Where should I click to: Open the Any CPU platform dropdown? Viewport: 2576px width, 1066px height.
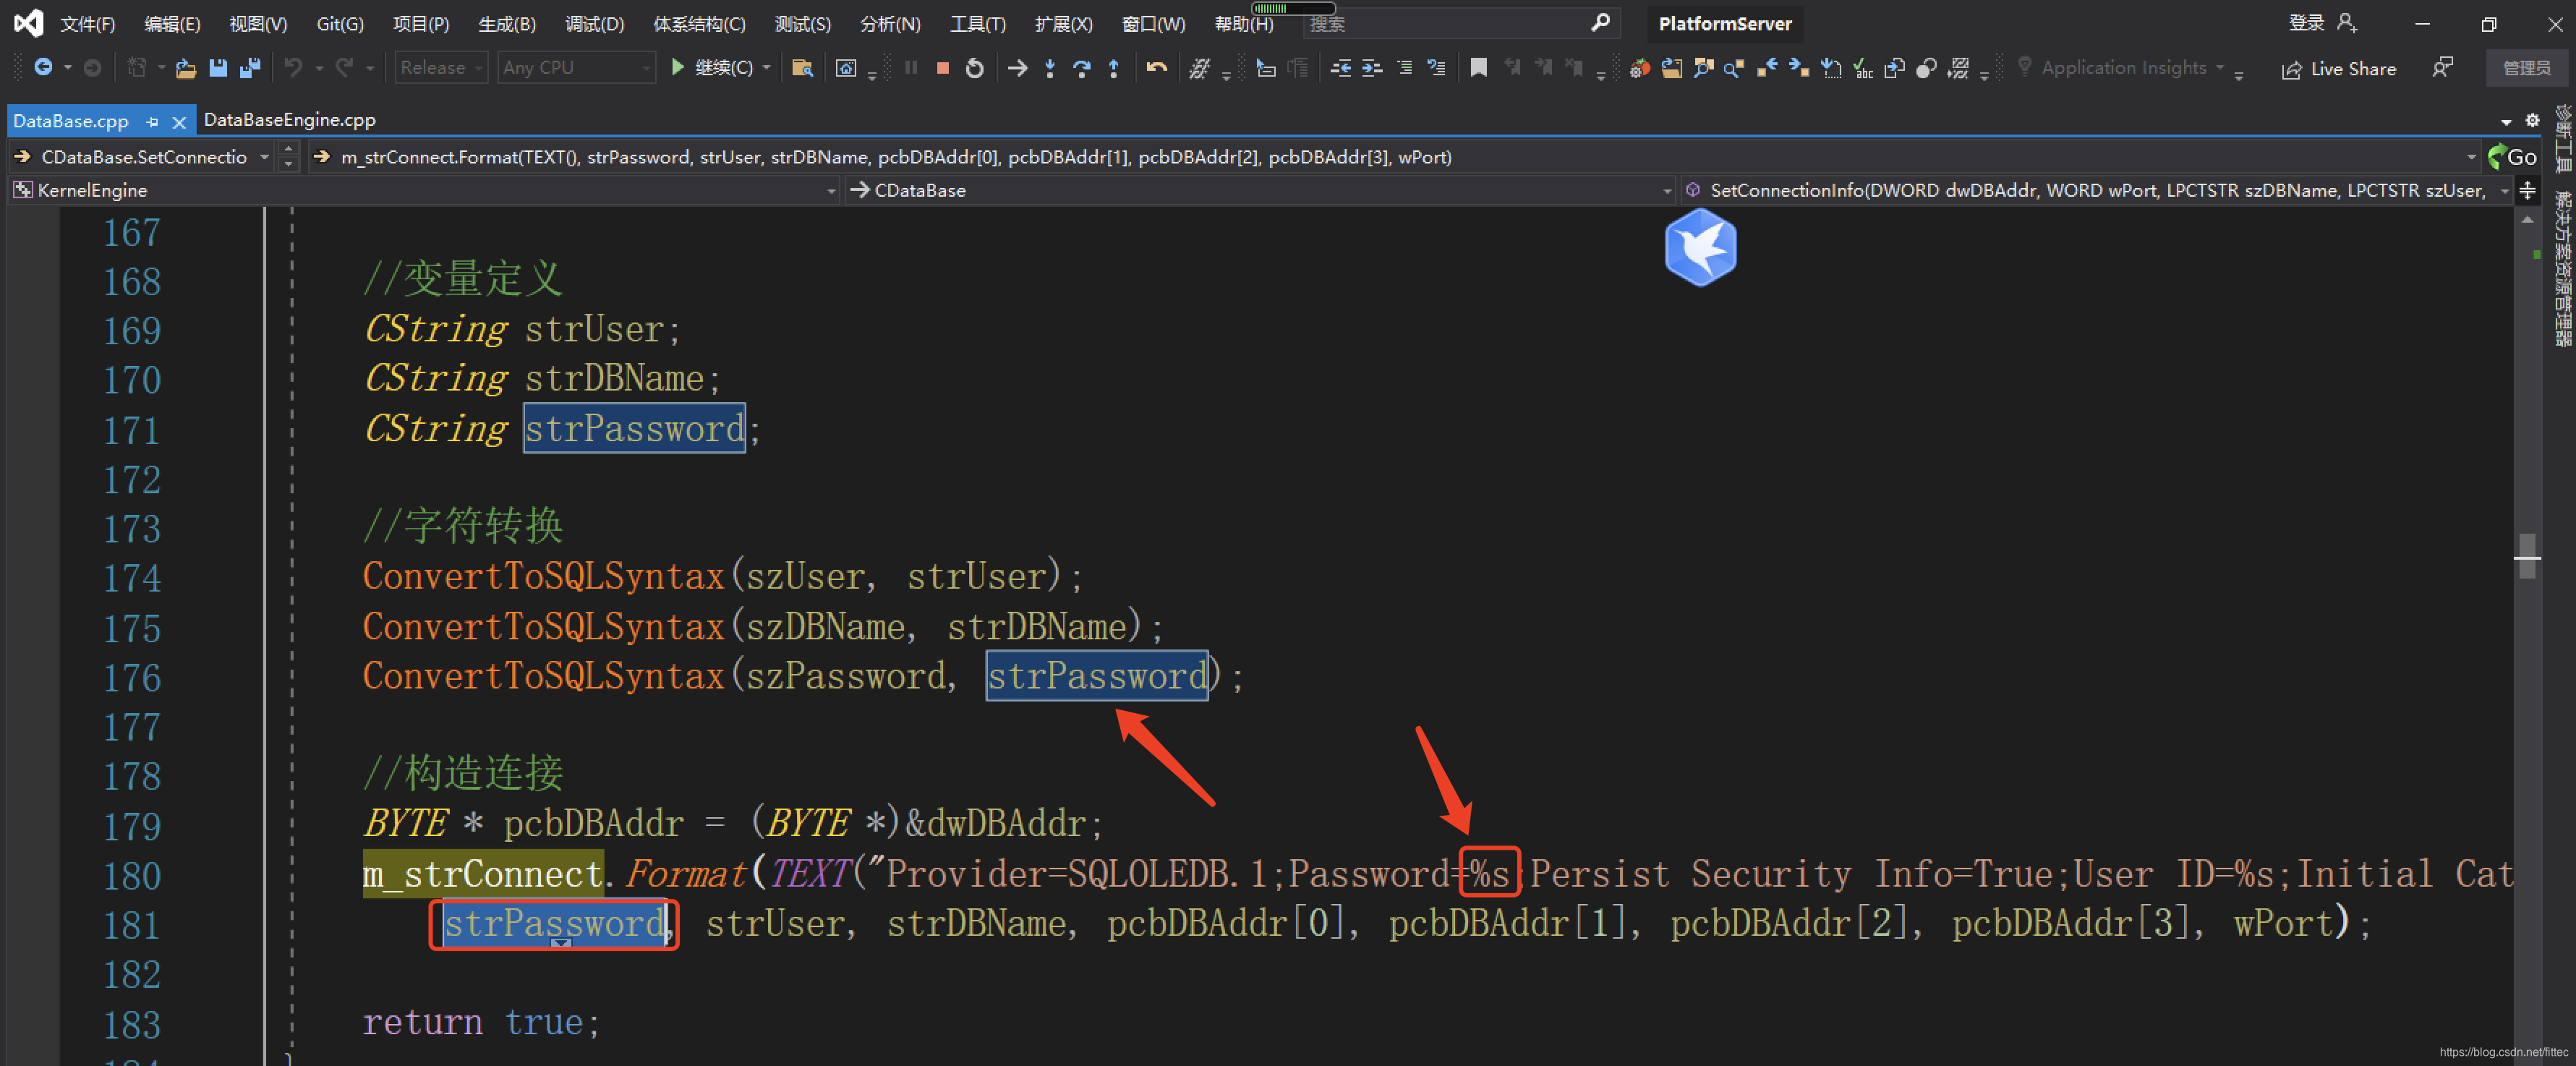click(576, 68)
